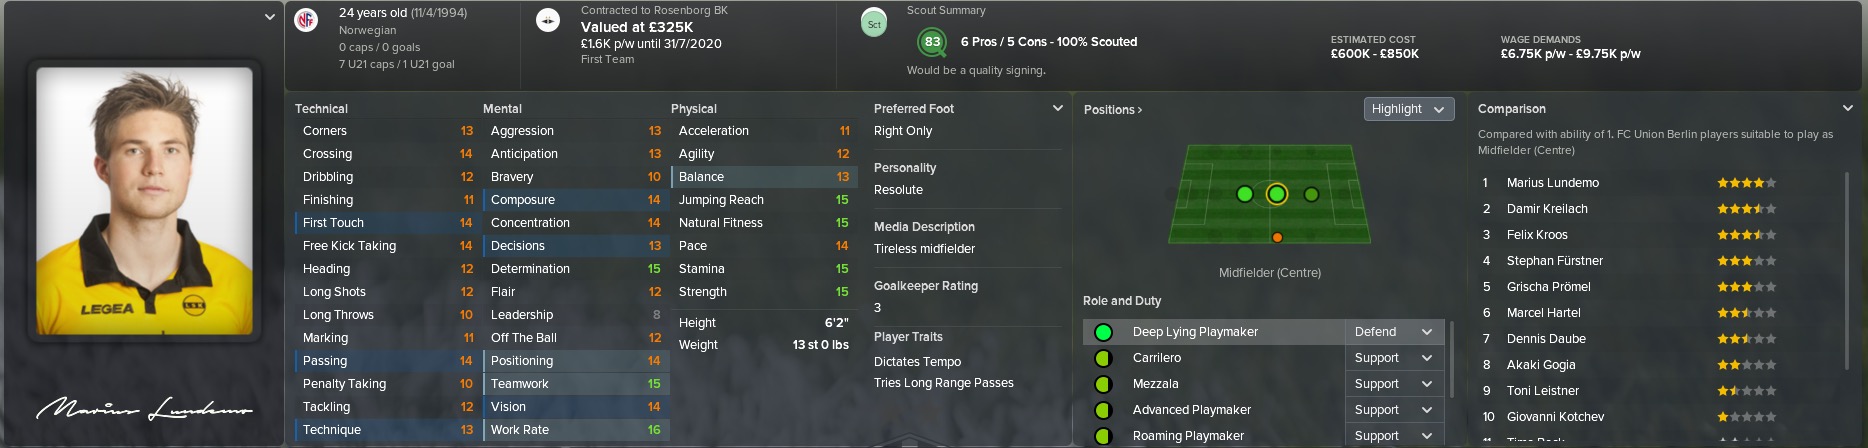Screen dimensions: 1868x448
Task: Click the Sct scout summary icon
Action: point(874,23)
